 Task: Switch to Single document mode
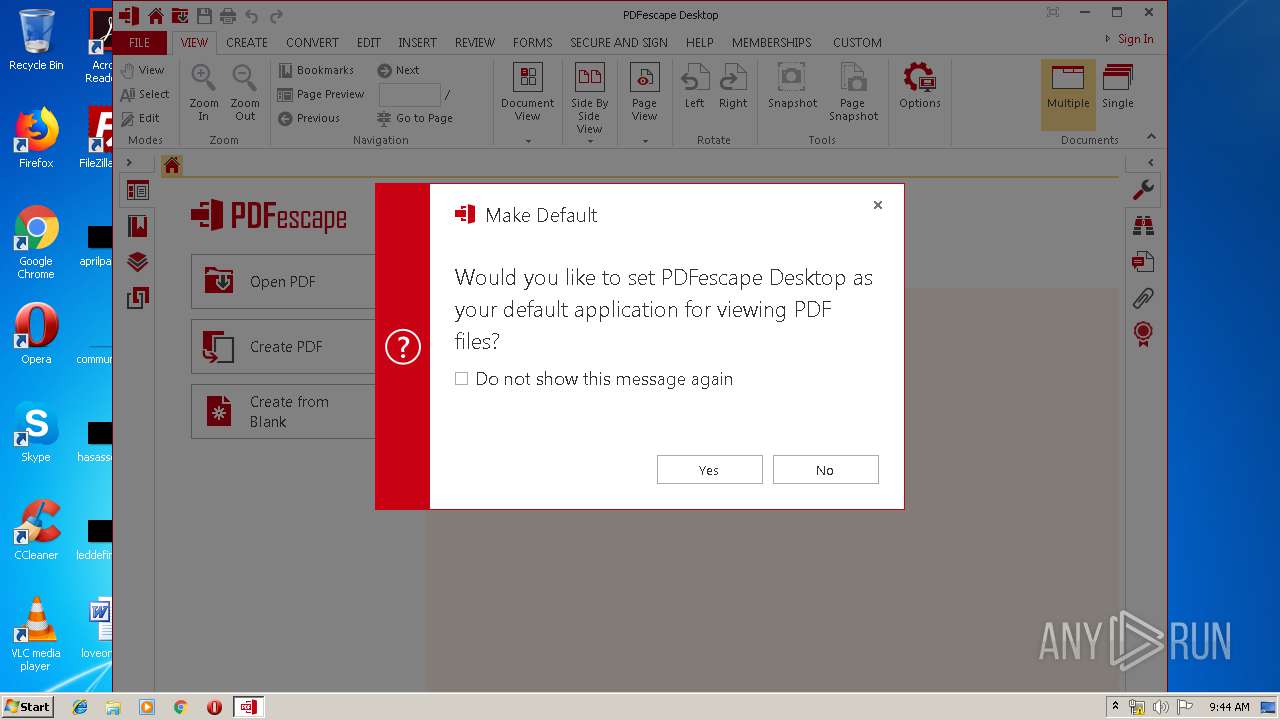(x=1118, y=88)
